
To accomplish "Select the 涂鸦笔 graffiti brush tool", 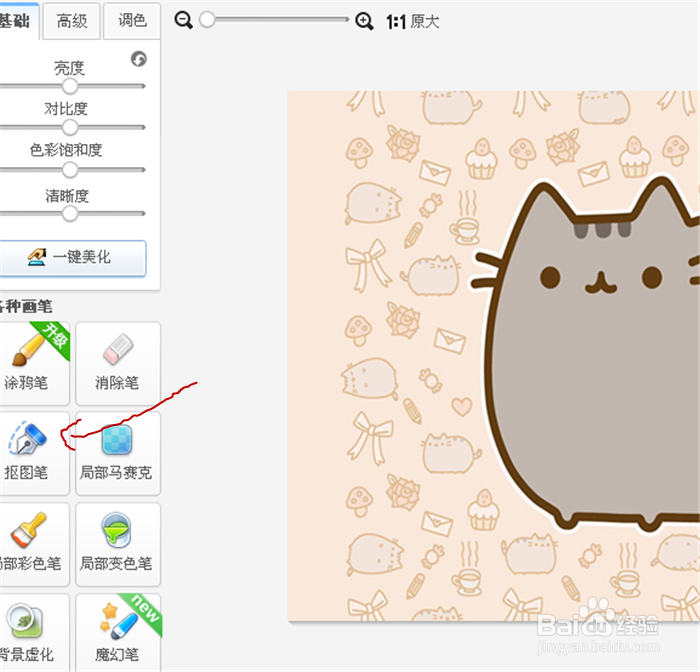I will tap(34, 363).
